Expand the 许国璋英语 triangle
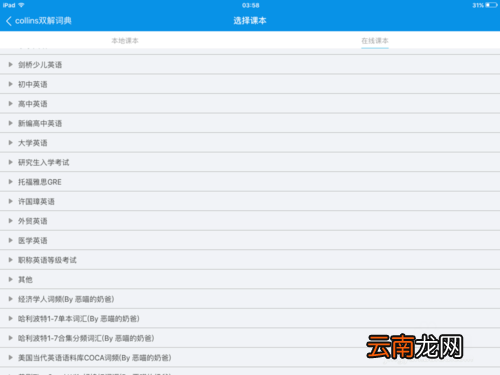This screenshot has height=375, width=500. tap(11, 201)
